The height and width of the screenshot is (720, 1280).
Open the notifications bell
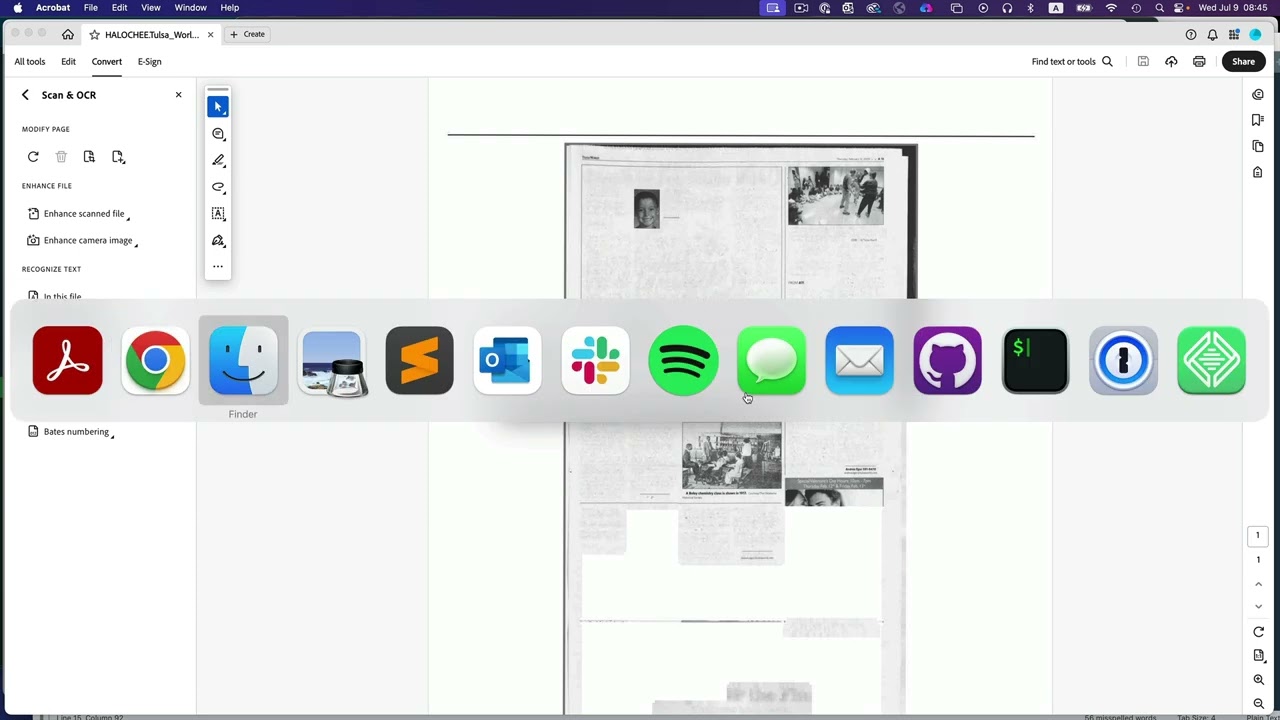coord(1212,34)
